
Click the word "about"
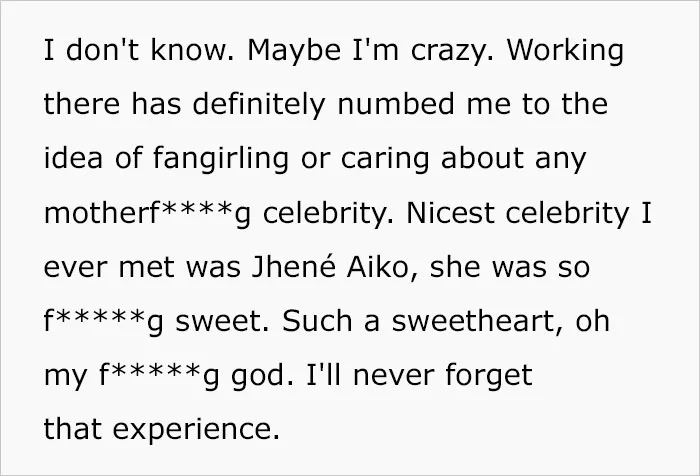tap(482, 159)
